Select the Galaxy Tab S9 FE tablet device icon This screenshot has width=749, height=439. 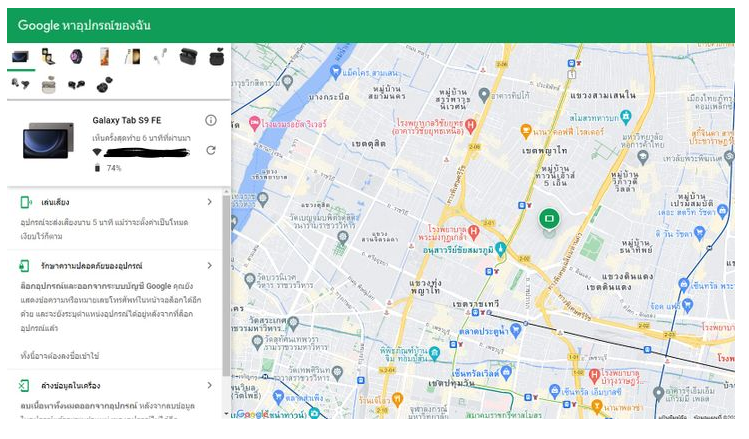pos(21,57)
